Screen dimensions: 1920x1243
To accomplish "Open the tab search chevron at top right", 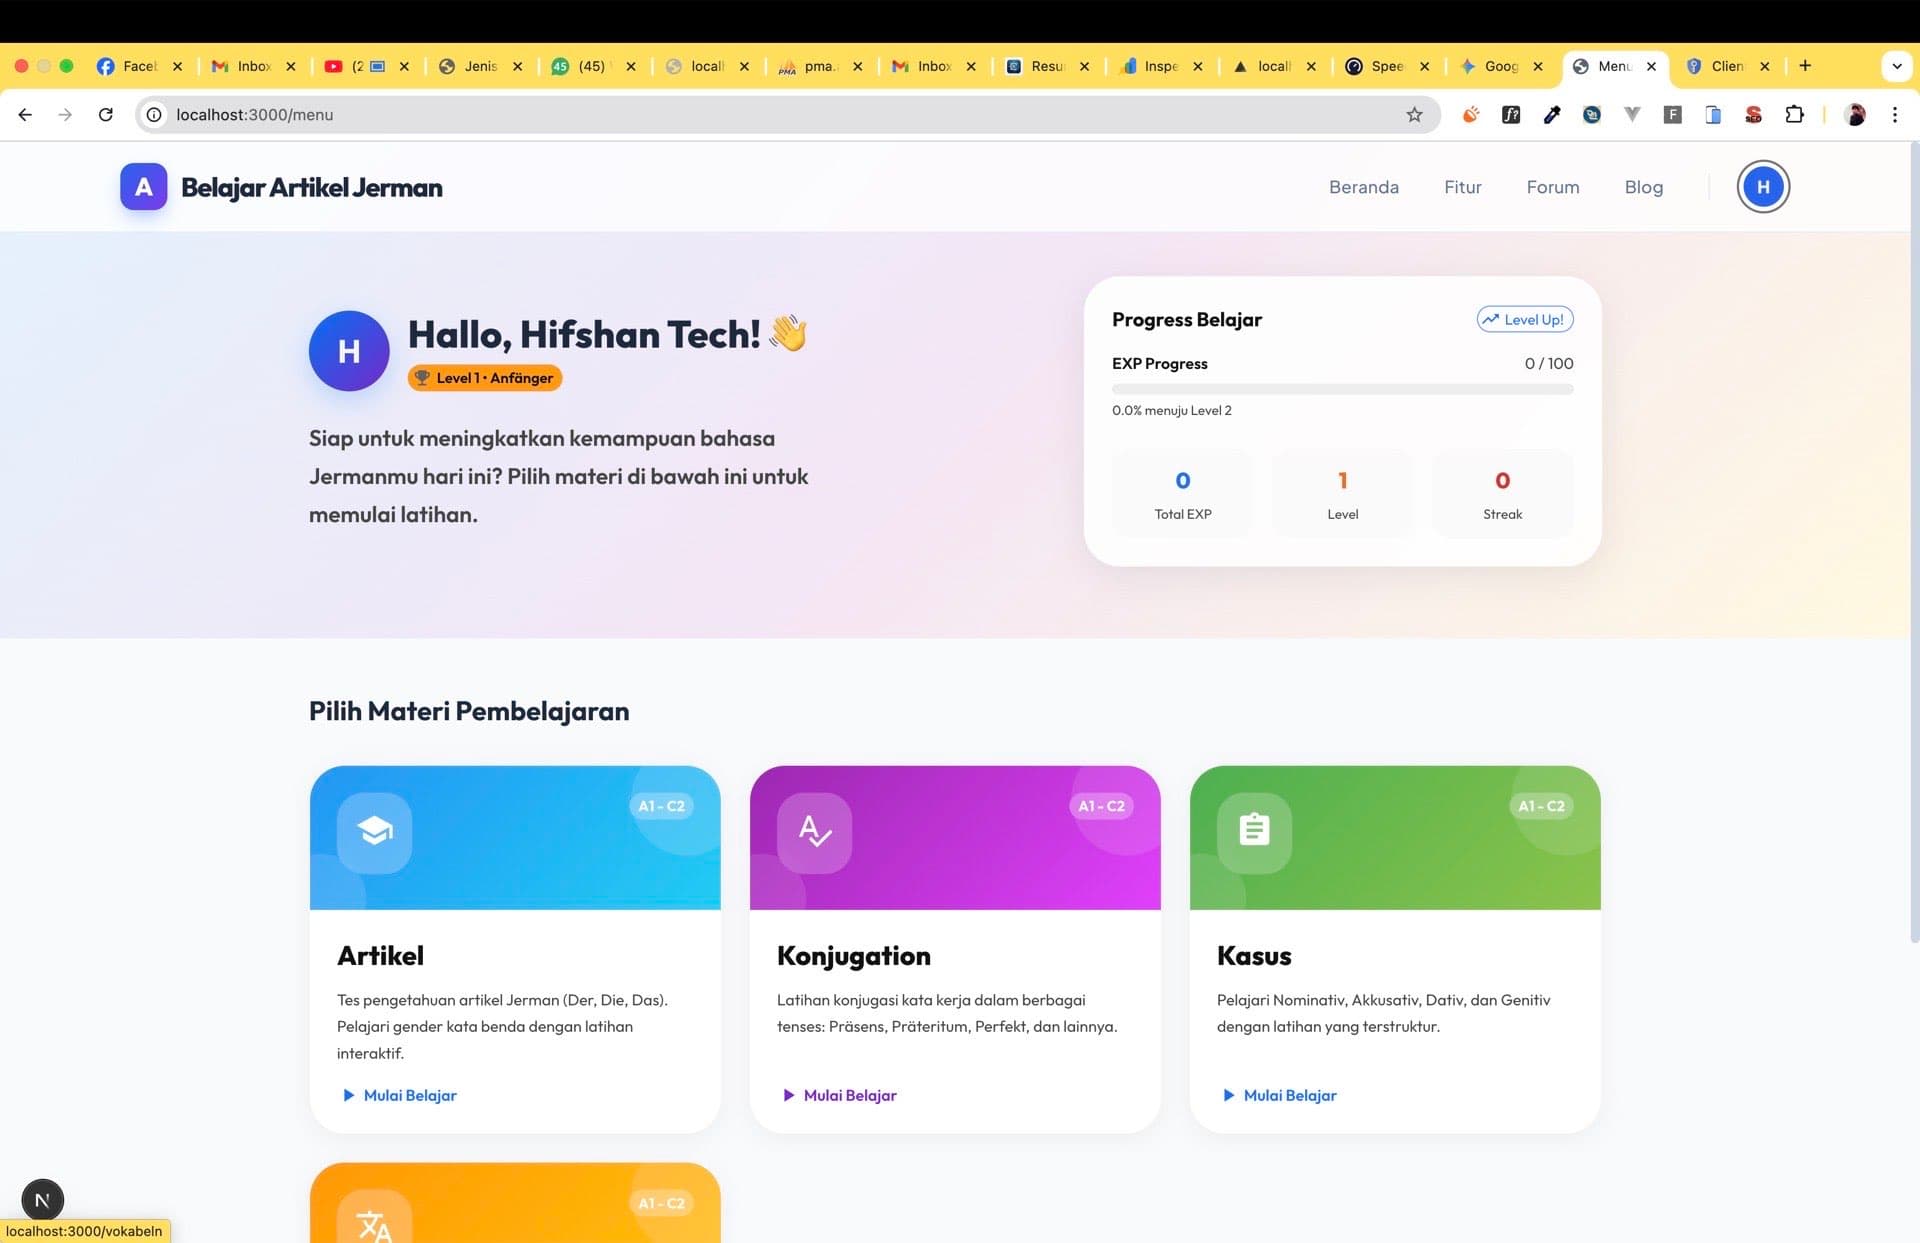I will 1896,66.
